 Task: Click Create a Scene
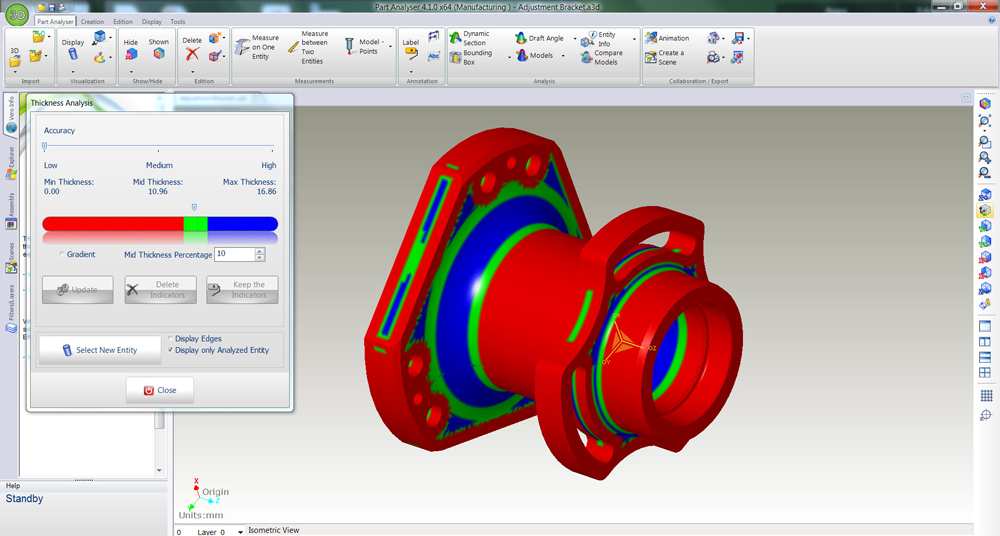click(665, 57)
